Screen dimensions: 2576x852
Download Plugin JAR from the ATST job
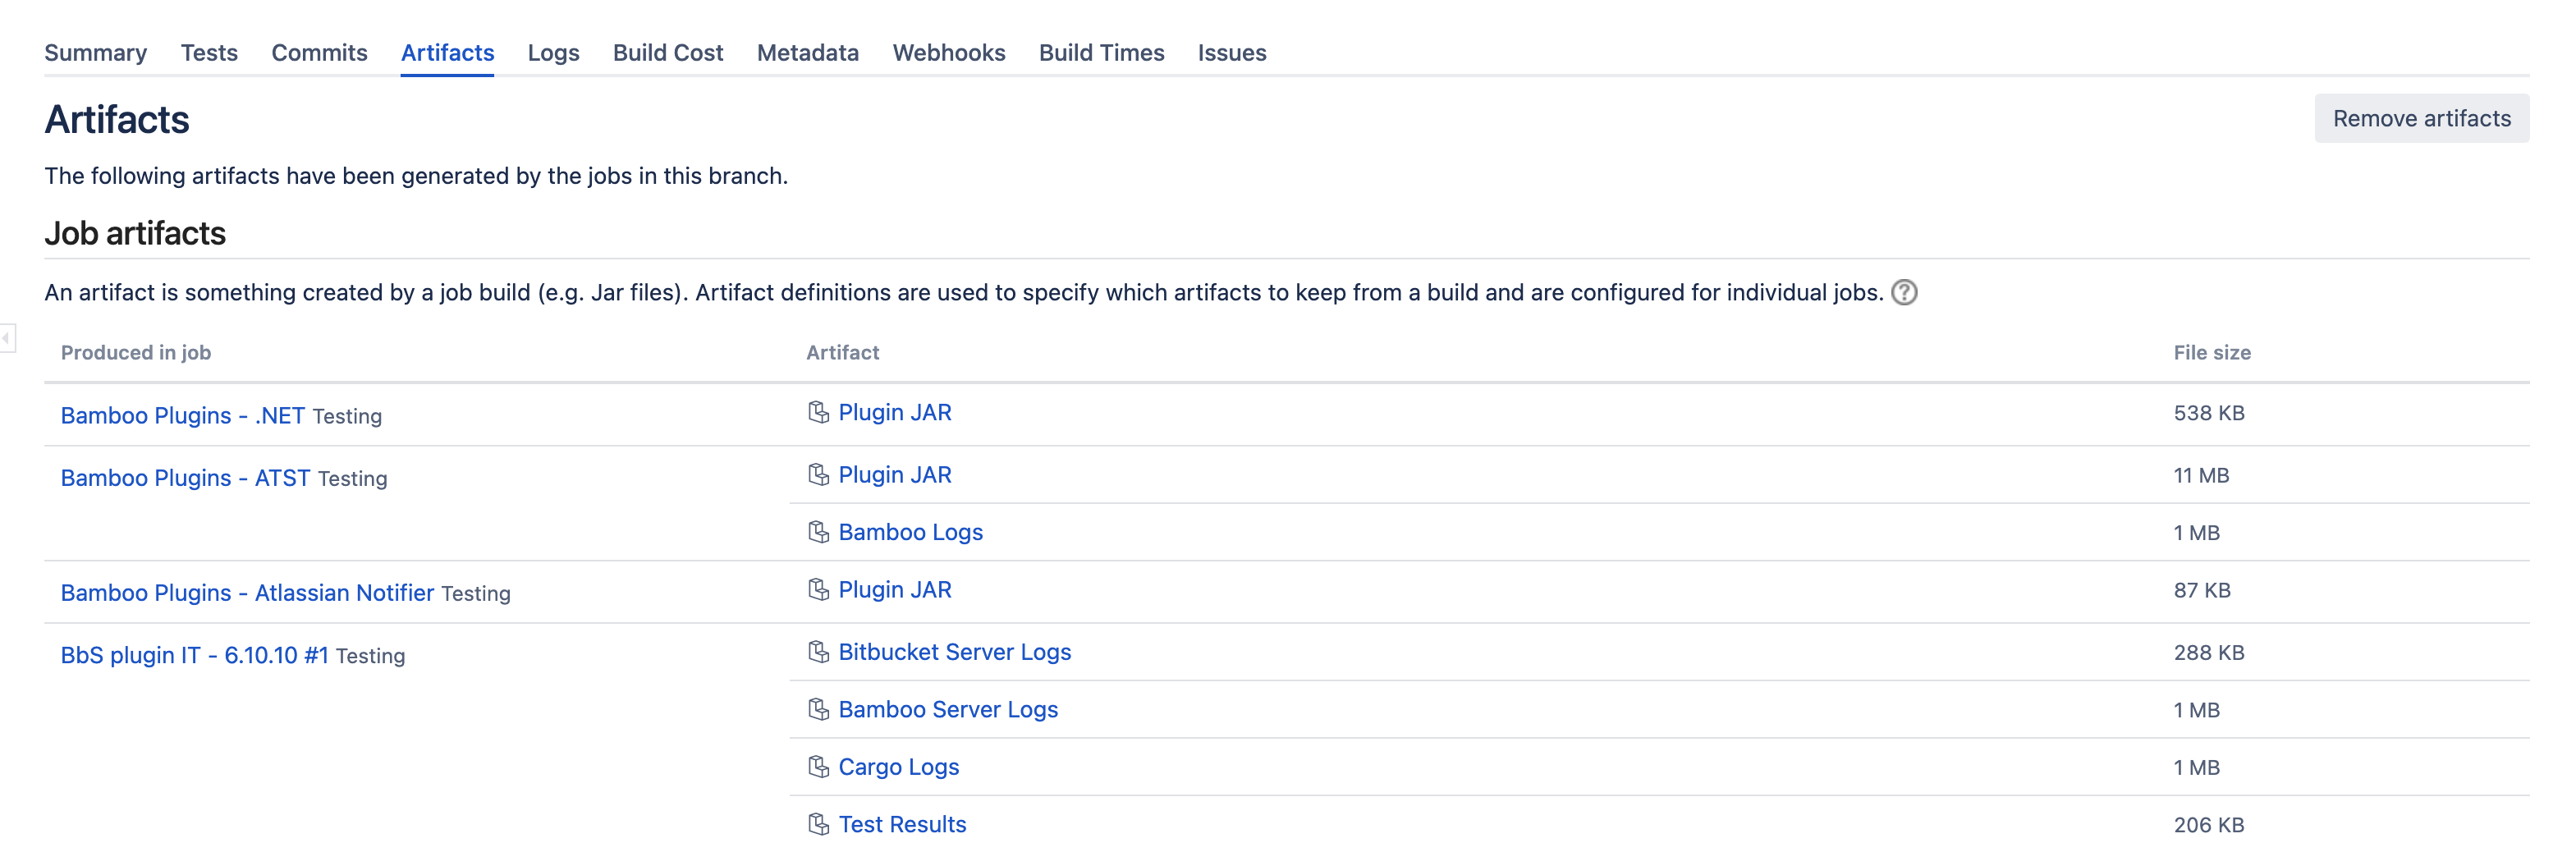pyautogui.click(x=894, y=474)
